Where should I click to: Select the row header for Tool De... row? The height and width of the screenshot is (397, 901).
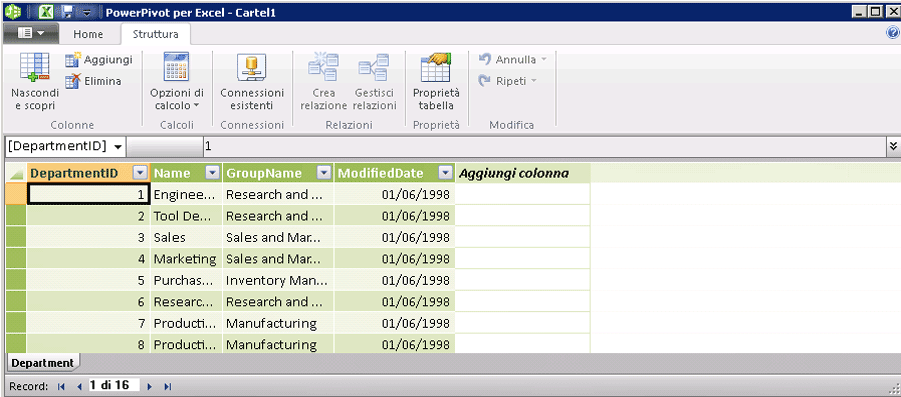(x=16, y=216)
